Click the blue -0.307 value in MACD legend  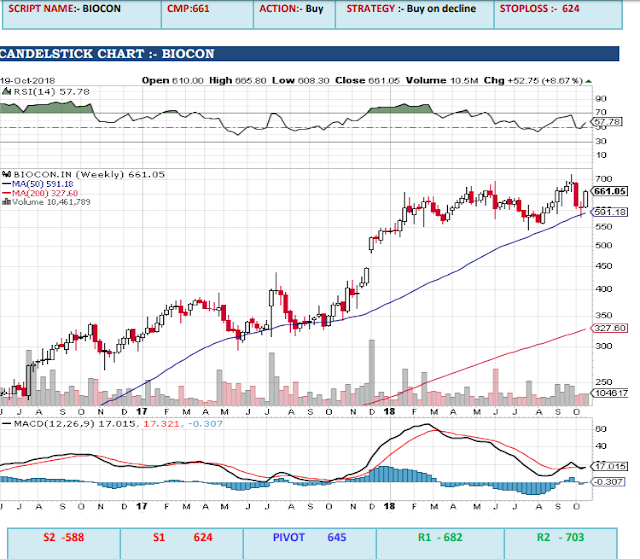207,424
